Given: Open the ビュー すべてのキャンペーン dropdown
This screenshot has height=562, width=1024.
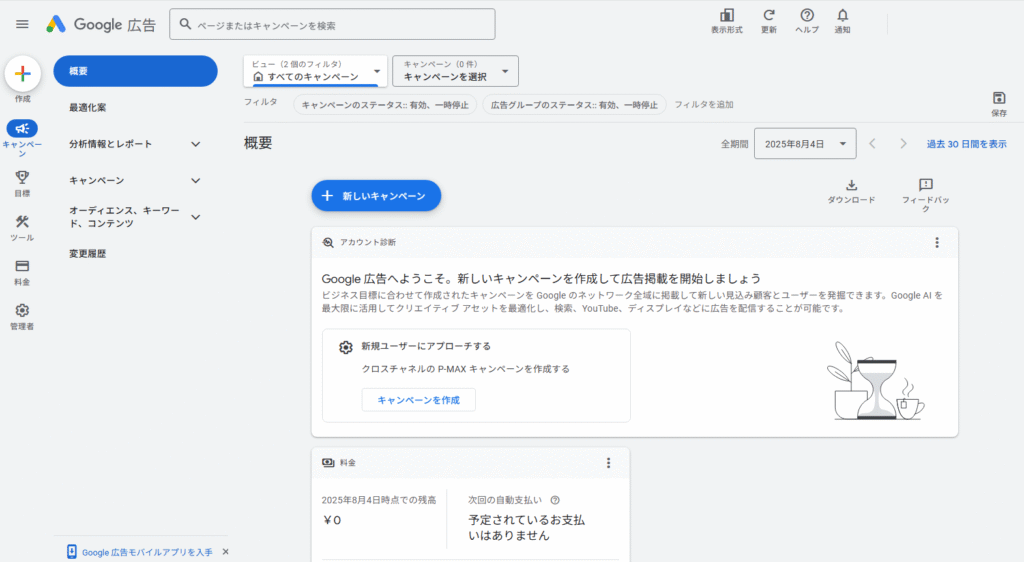Looking at the screenshot, I should [x=315, y=71].
